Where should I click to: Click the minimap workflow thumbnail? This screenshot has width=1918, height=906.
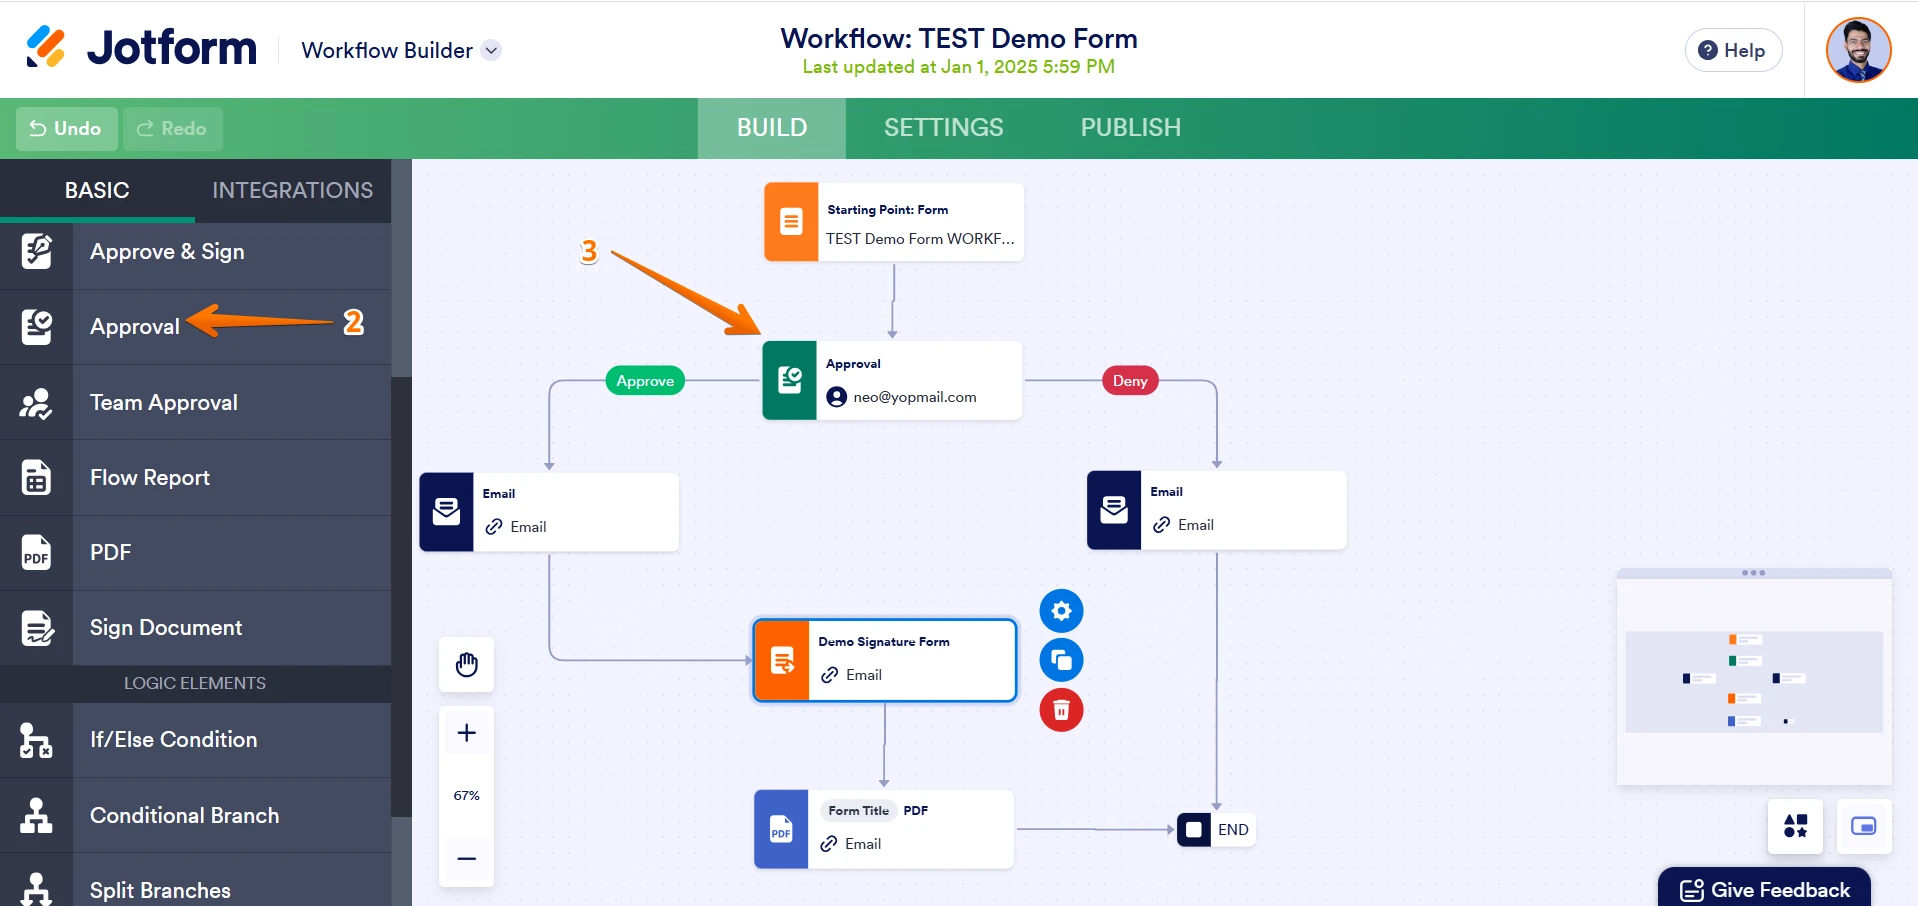(x=1753, y=682)
